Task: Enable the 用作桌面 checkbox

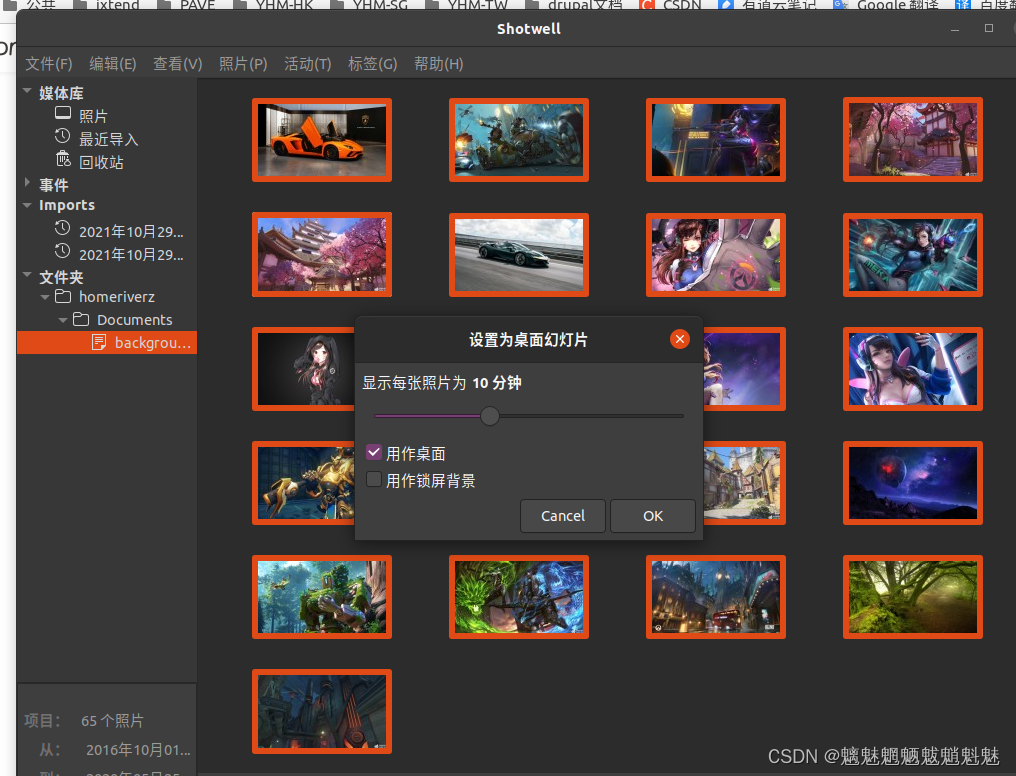Action: [374, 452]
